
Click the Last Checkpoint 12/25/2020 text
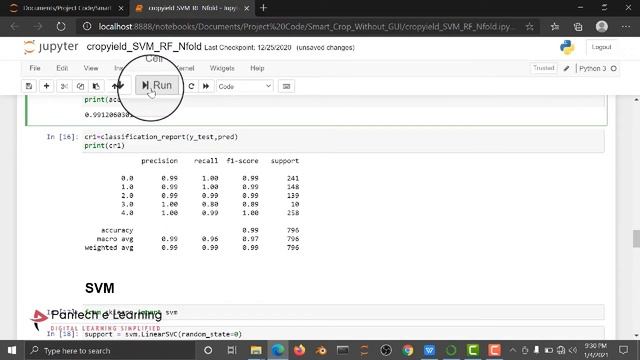pyautogui.click(x=248, y=48)
